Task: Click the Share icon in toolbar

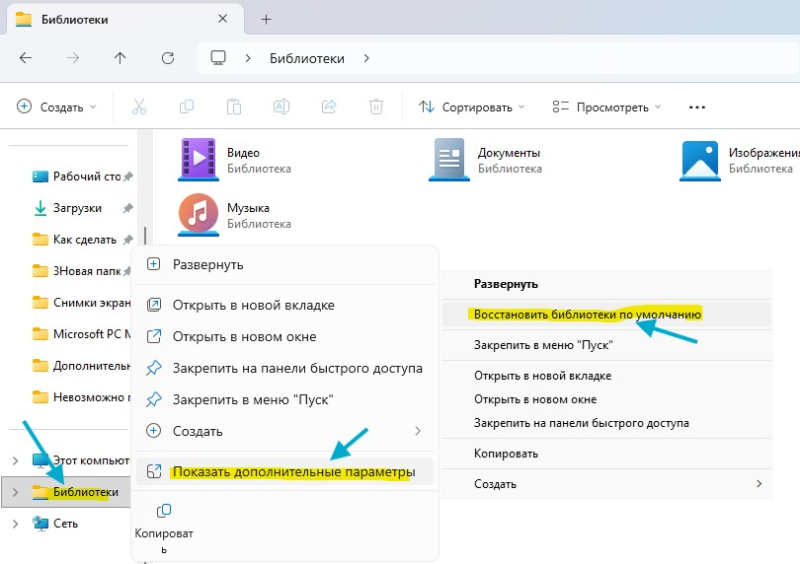Action: (329, 107)
